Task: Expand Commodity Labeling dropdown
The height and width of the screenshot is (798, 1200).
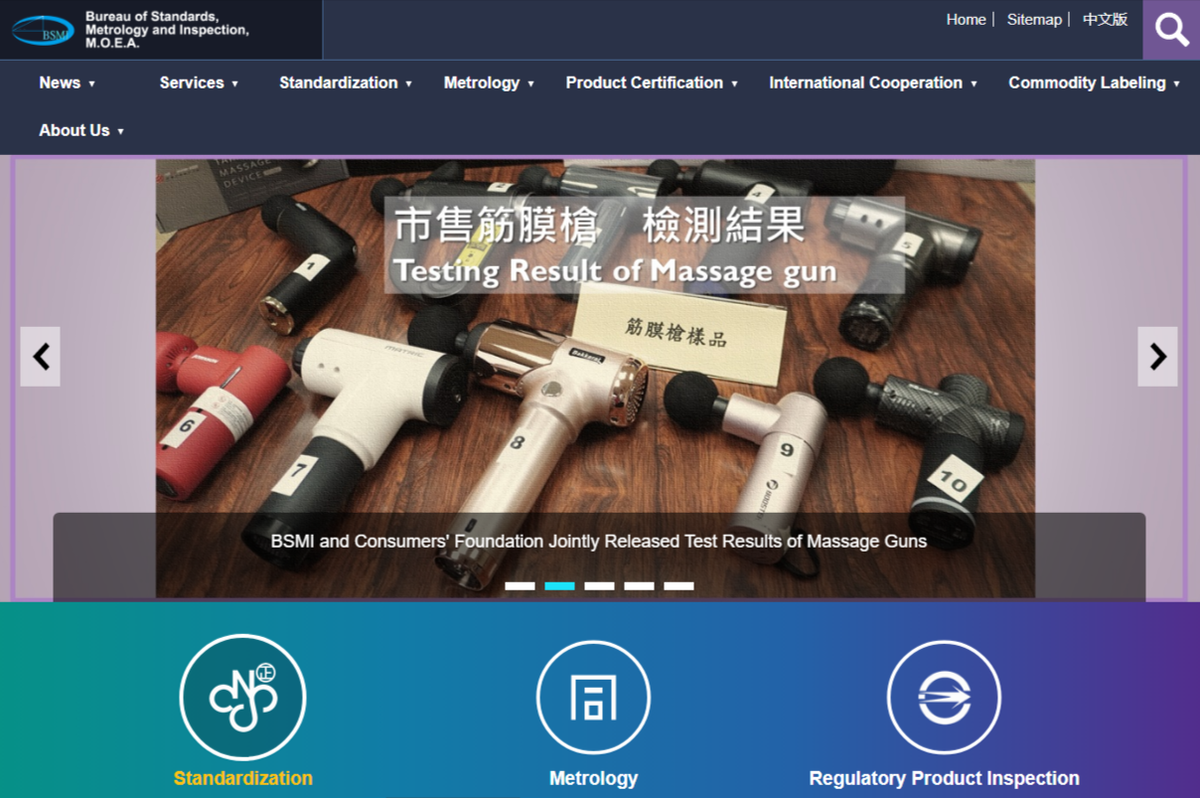Action: coord(1094,83)
